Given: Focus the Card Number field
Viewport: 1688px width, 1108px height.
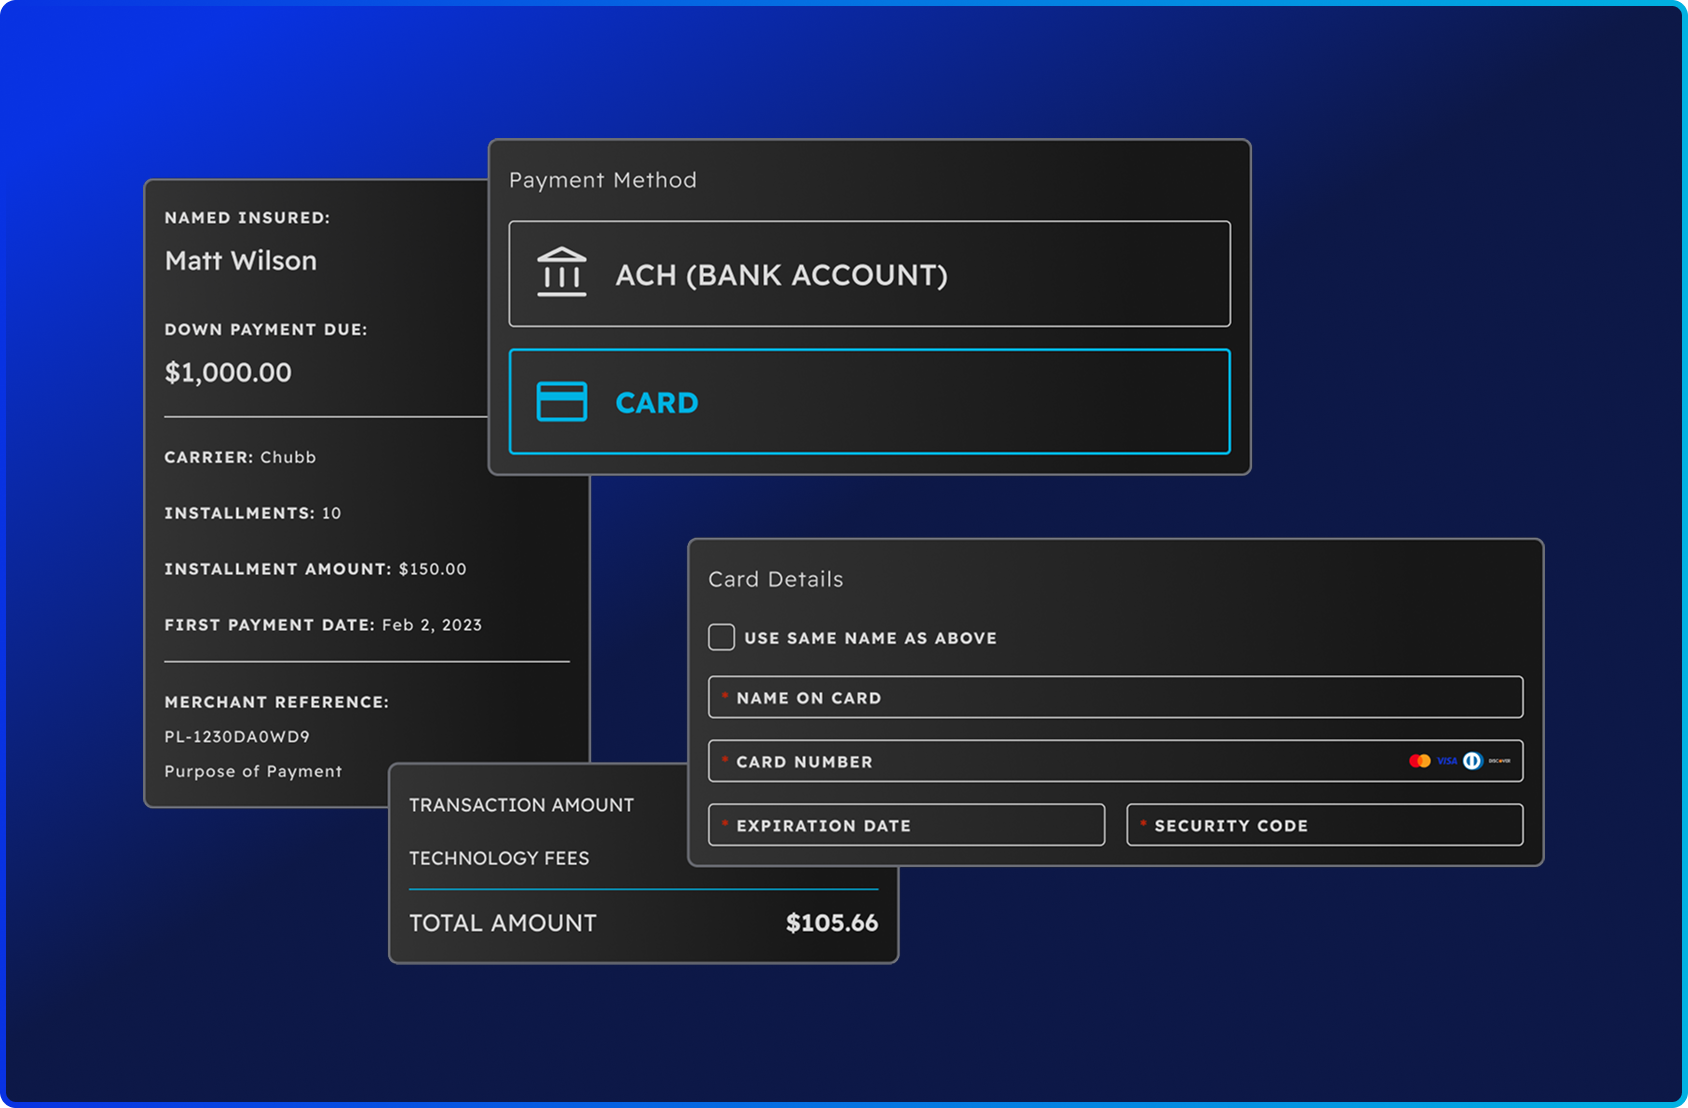Looking at the screenshot, I should (x=1116, y=761).
